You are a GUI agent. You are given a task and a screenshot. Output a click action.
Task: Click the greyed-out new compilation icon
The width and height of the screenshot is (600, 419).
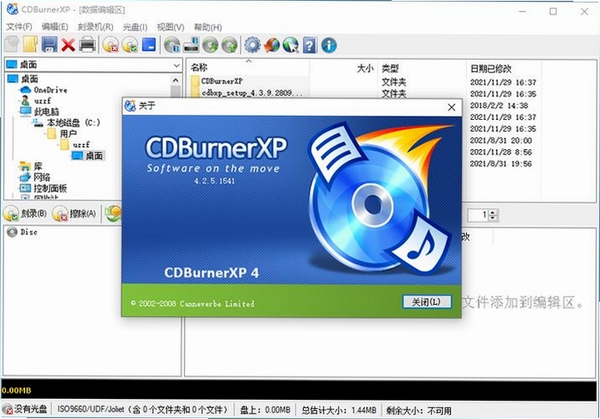tap(12, 45)
